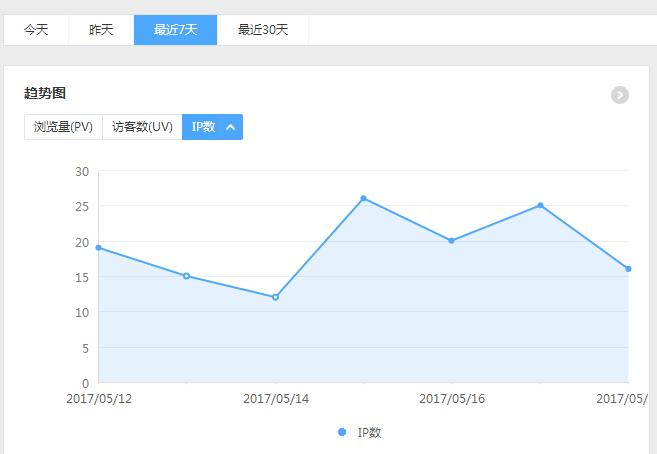Click the last data point at the chart's right edge
This screenshot has height=454, width=657.
click(x=628, y=269)
